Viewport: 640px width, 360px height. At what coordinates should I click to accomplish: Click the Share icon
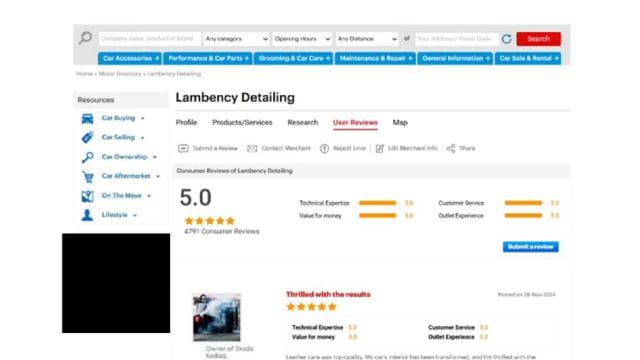pos(451,148)
